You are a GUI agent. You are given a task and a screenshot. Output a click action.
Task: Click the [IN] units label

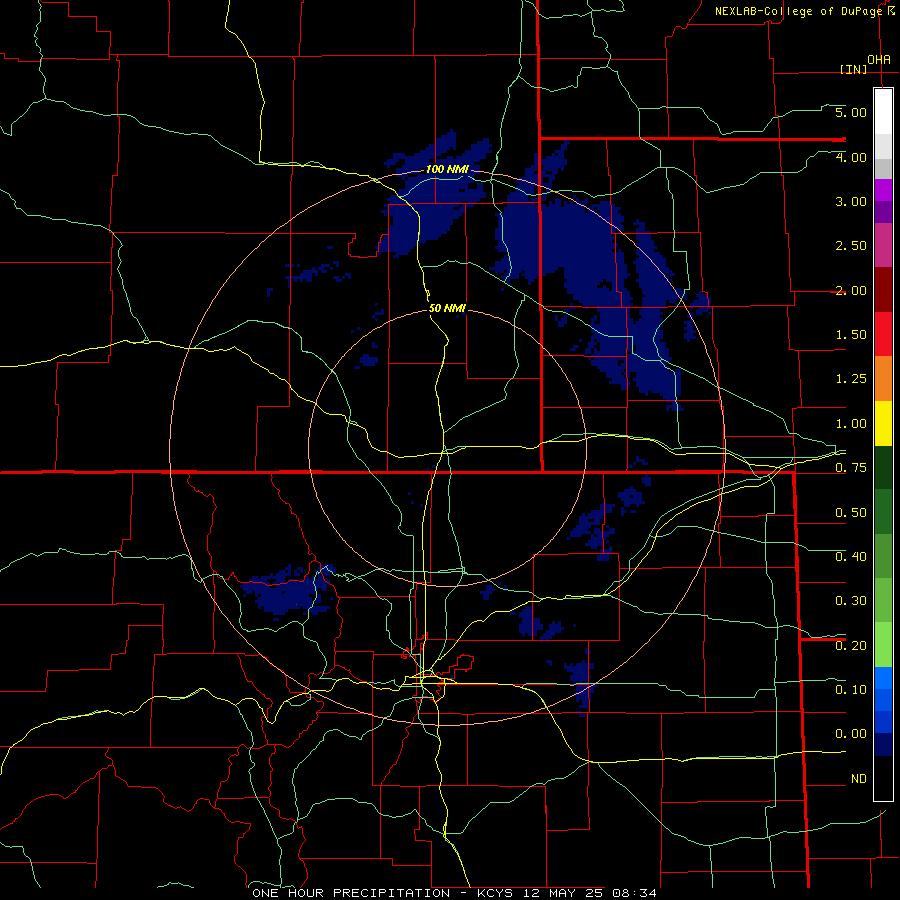click(853, 69)
